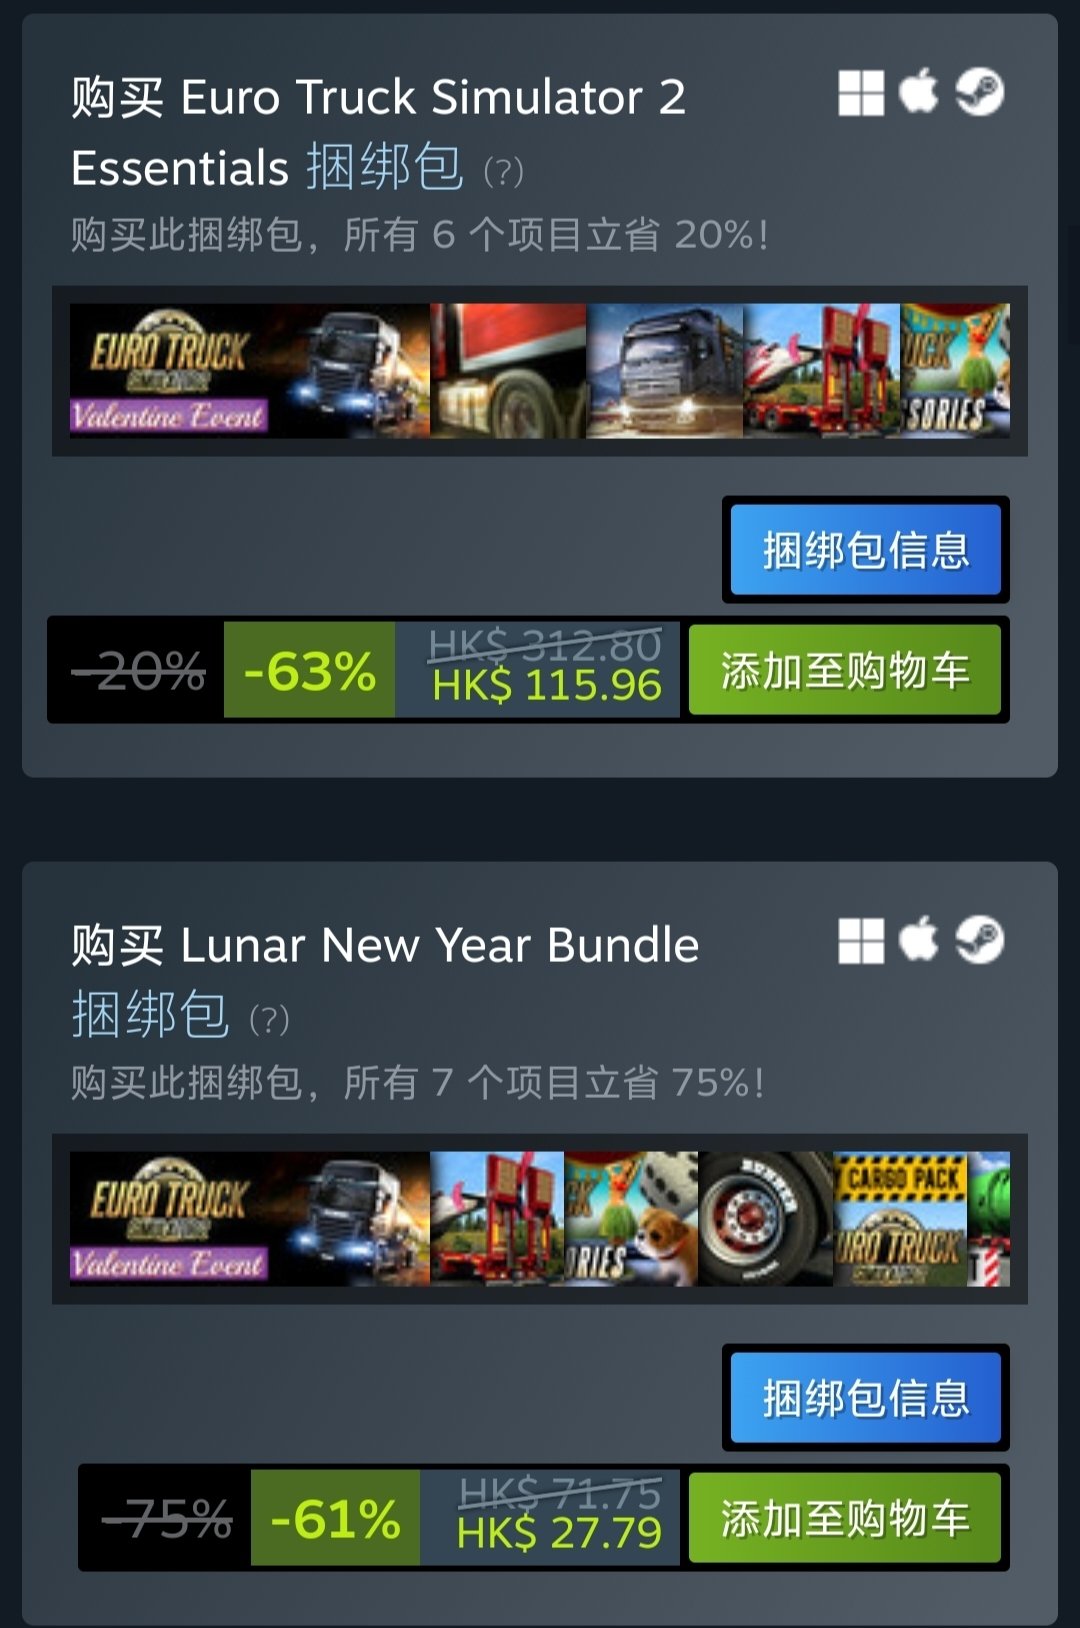Click Apple icon on Lunar New Year Bundle
1080x1628 pixels.
click(918, 940)
